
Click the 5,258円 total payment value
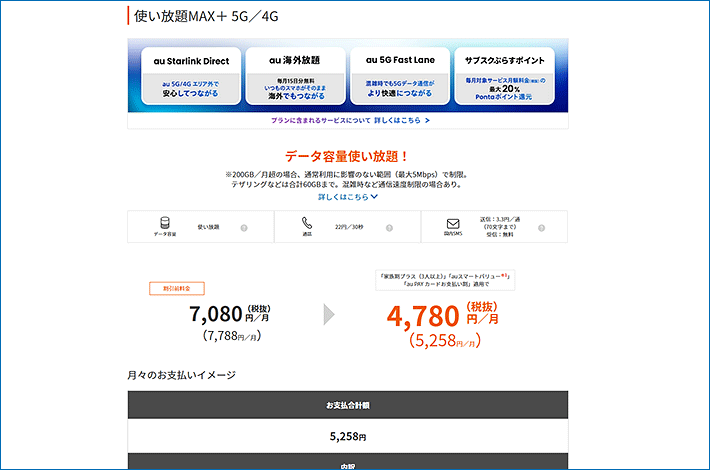pyautogui.click(x=348, y=436)
